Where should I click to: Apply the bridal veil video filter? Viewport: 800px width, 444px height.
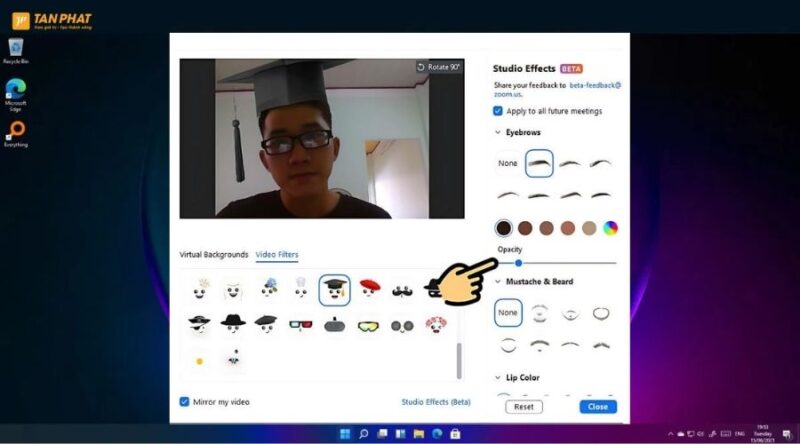(x=233, y=290)
